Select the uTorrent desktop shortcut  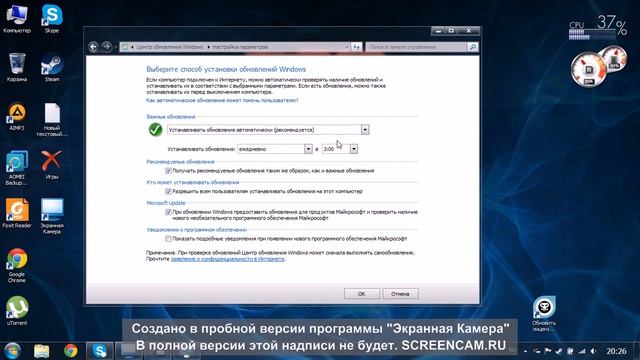[x=17, y=311]
